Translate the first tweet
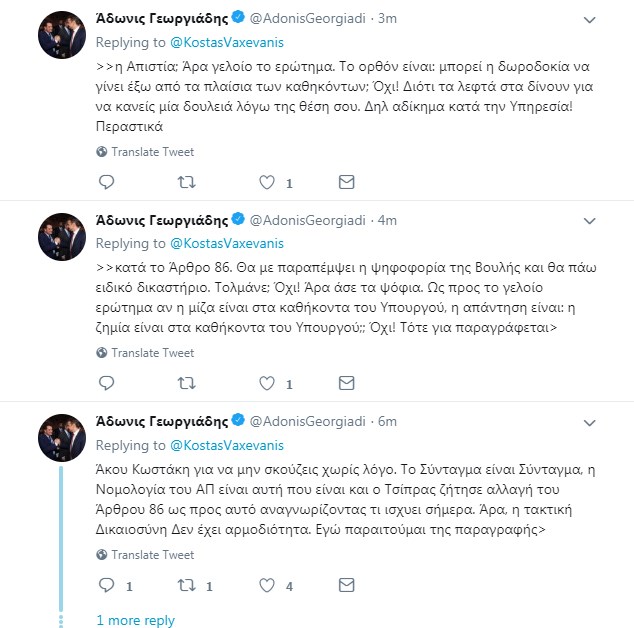 click(145, 152)
